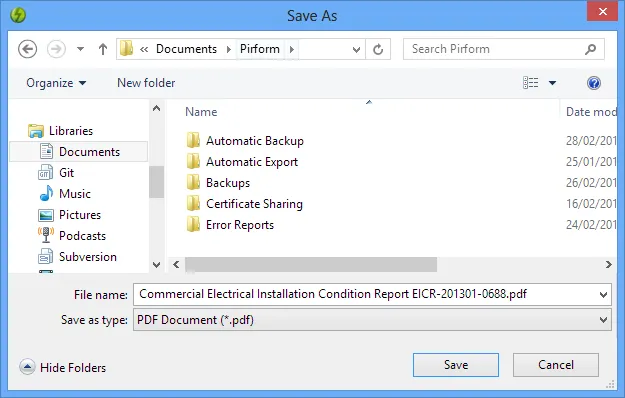Click the Documents library icon
This screenshot has height=398, width=625.
46,151
